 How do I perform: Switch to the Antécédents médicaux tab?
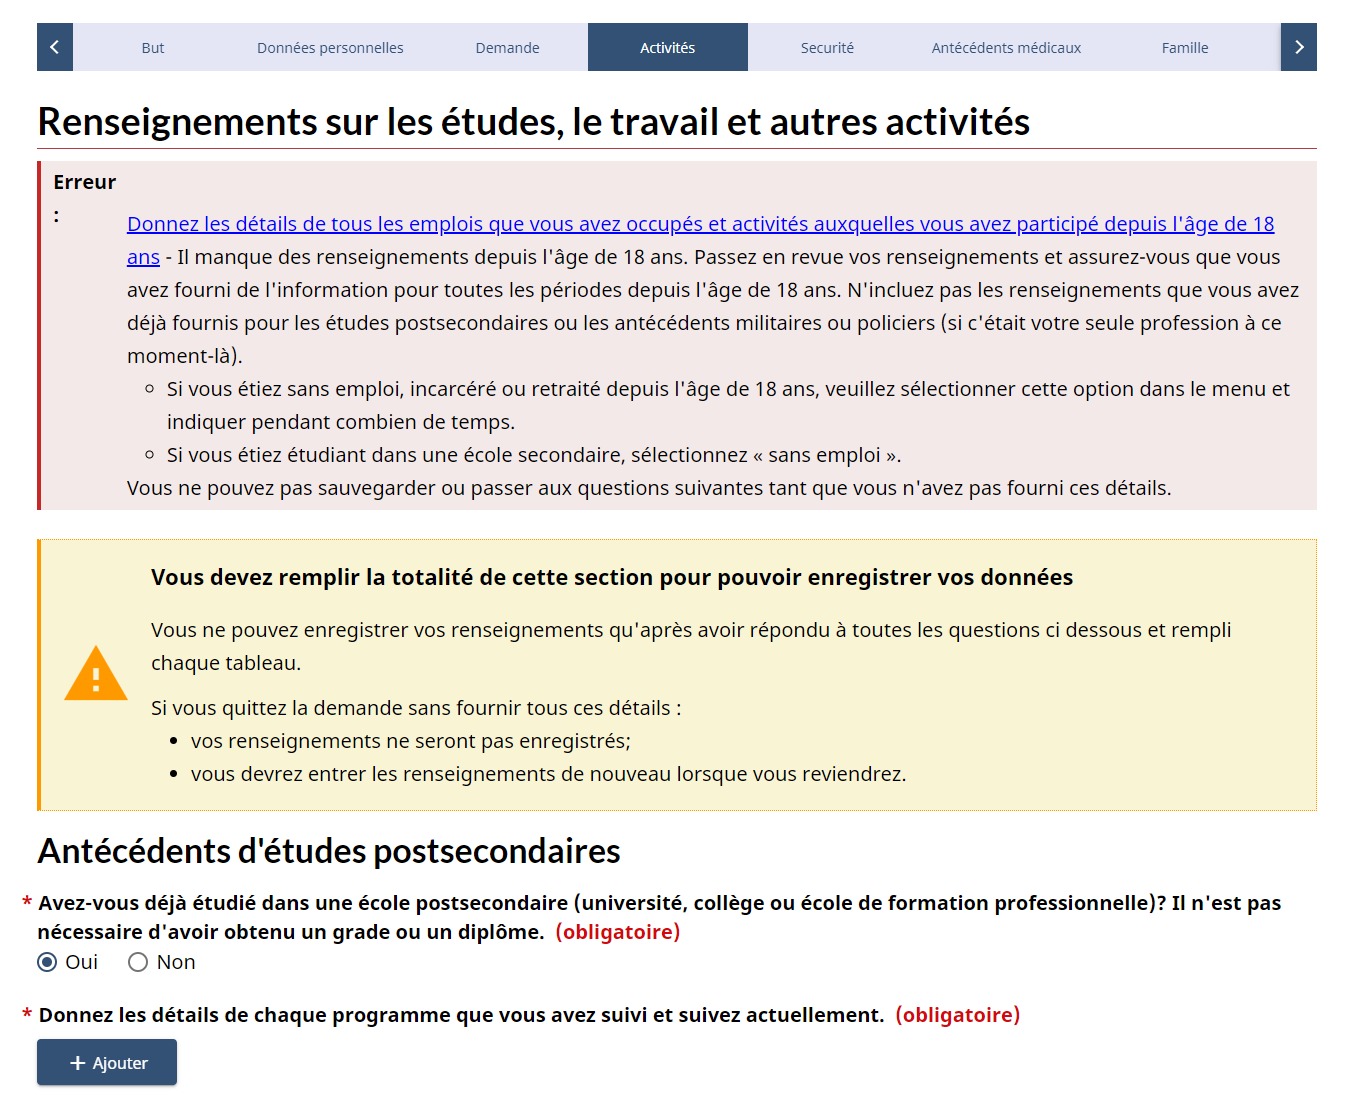[1006, 48]
